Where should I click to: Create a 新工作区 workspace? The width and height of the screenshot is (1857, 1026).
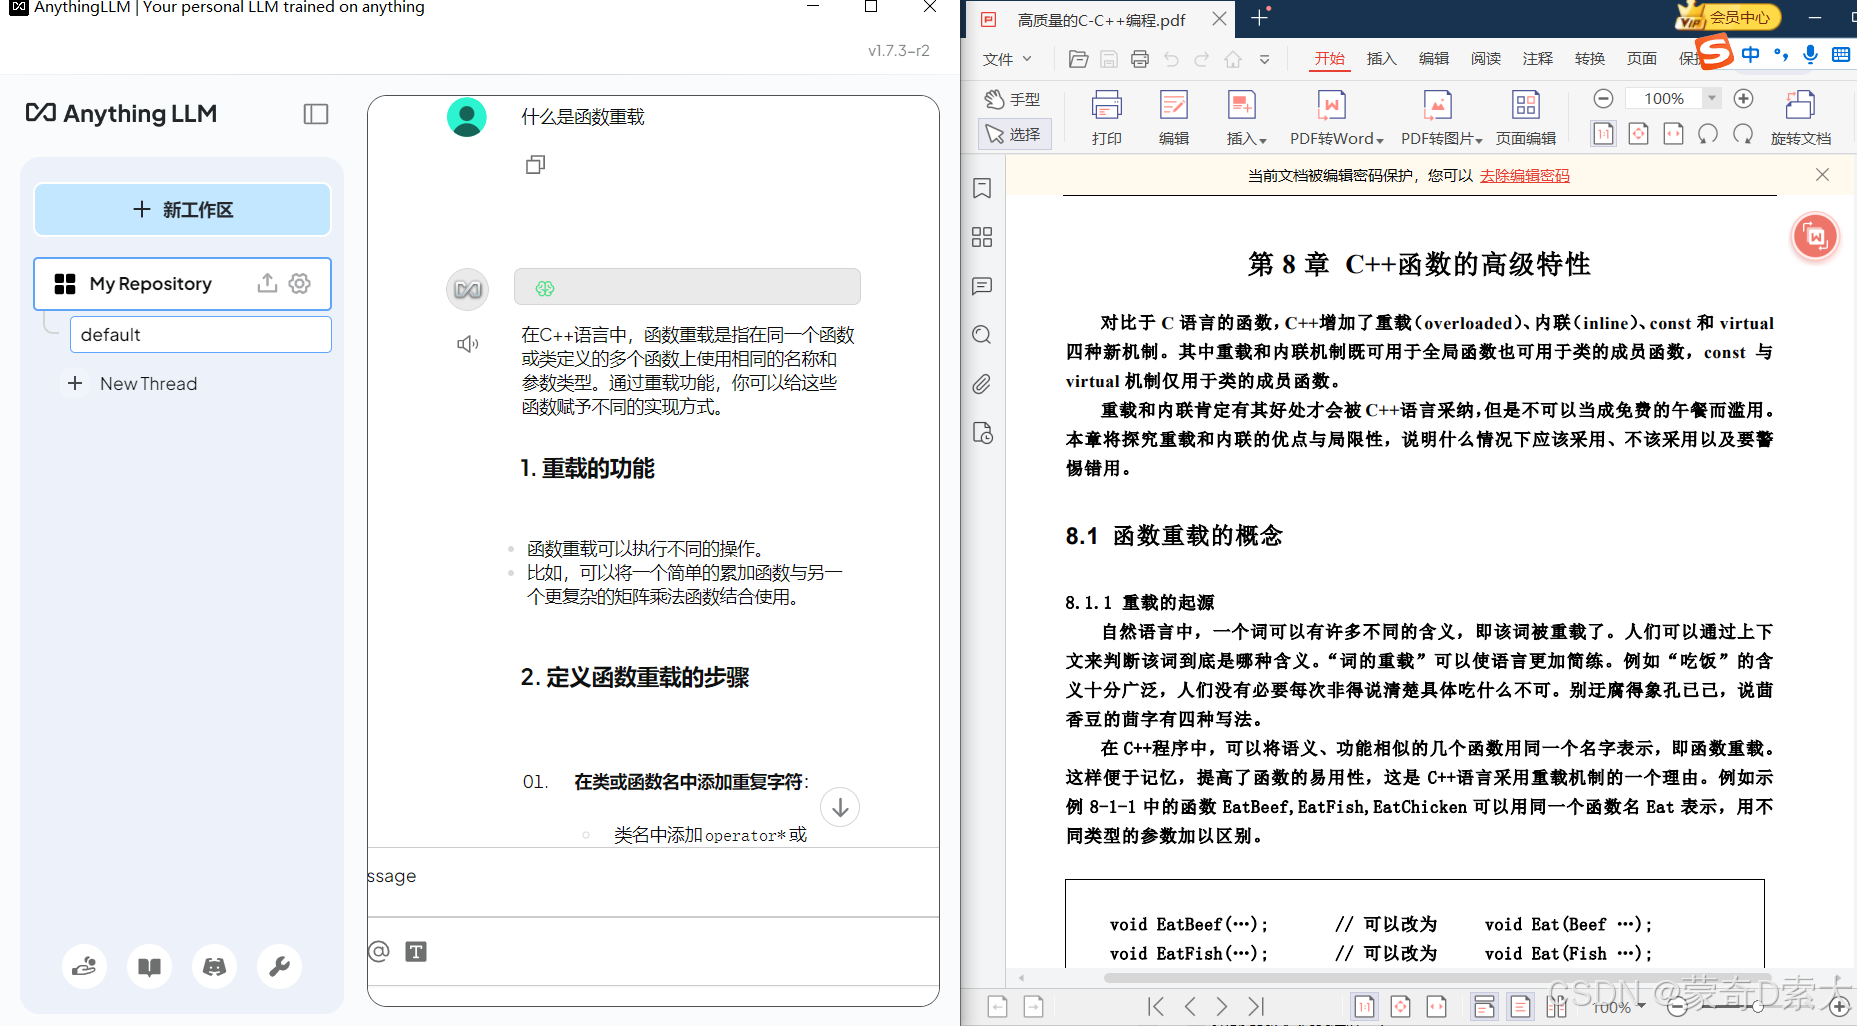tap(182, 210)
